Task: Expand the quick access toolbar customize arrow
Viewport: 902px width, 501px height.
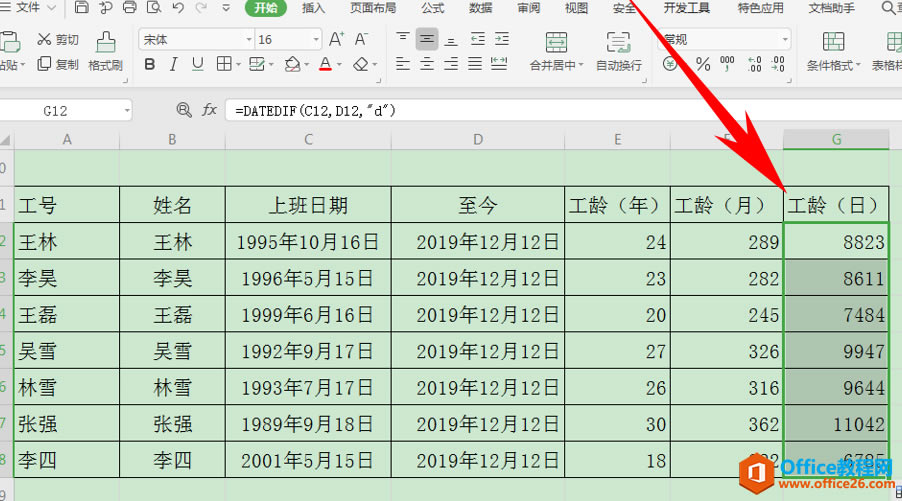Action: coord(226,7)
